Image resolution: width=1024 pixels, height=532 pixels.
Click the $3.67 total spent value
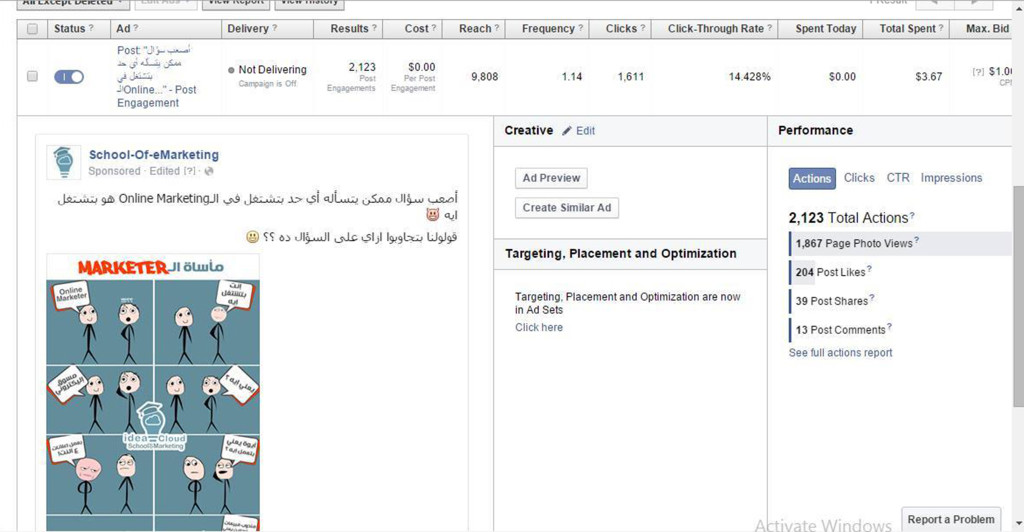929,76
